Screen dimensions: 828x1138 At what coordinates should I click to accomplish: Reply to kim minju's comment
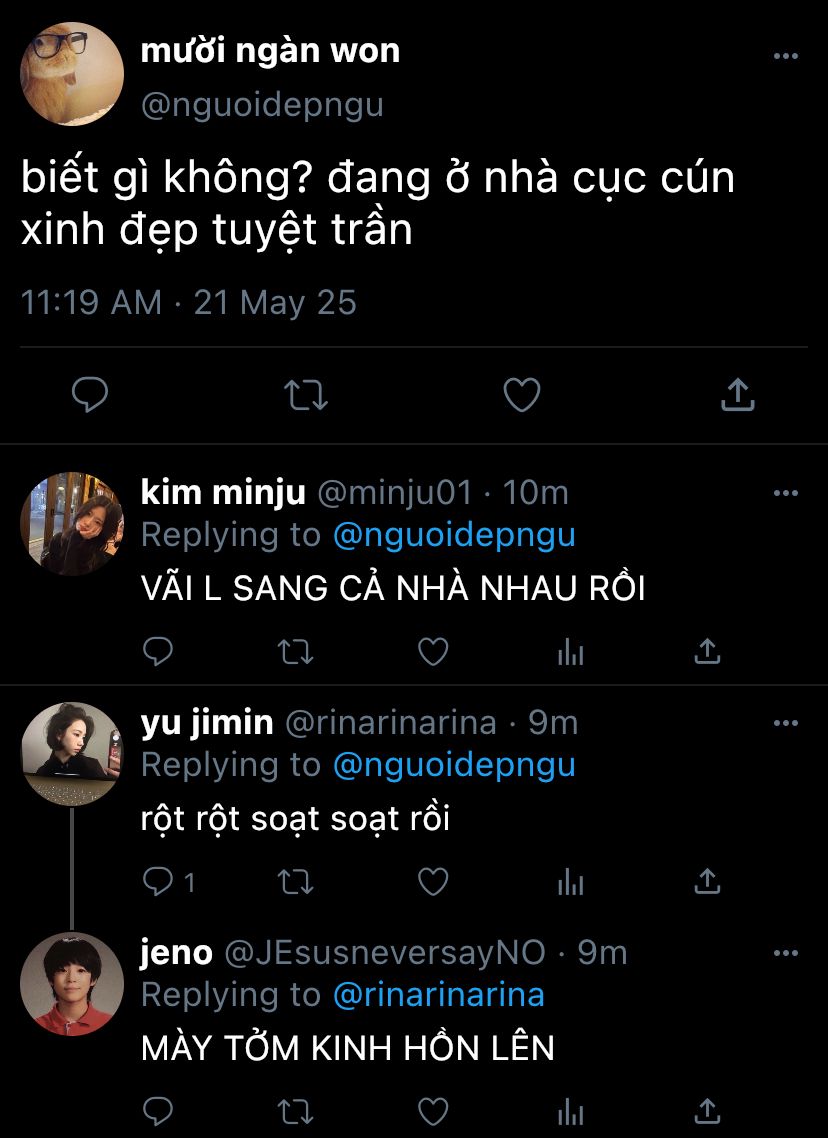[x=158, y=653]
